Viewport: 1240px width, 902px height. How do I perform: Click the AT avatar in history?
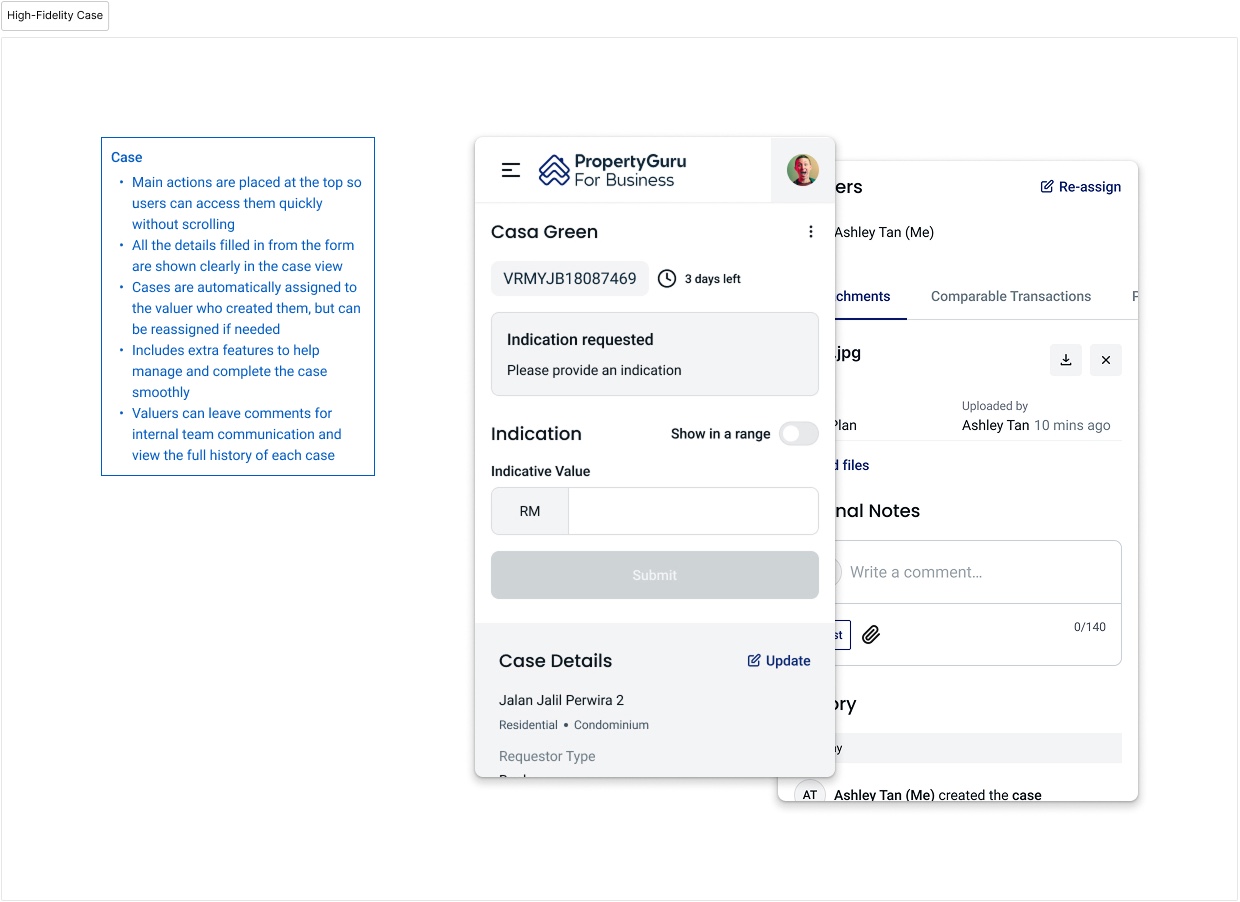(810, 795)
